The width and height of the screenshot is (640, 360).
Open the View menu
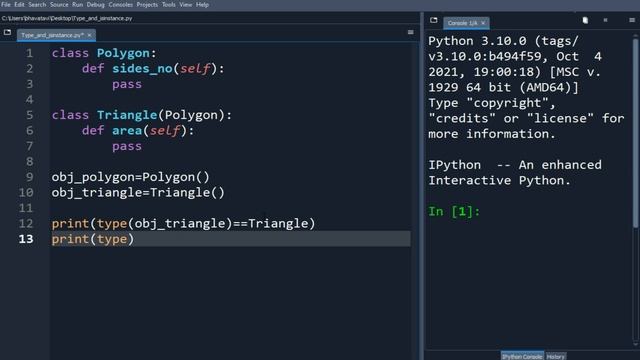[x=186, y=5]
